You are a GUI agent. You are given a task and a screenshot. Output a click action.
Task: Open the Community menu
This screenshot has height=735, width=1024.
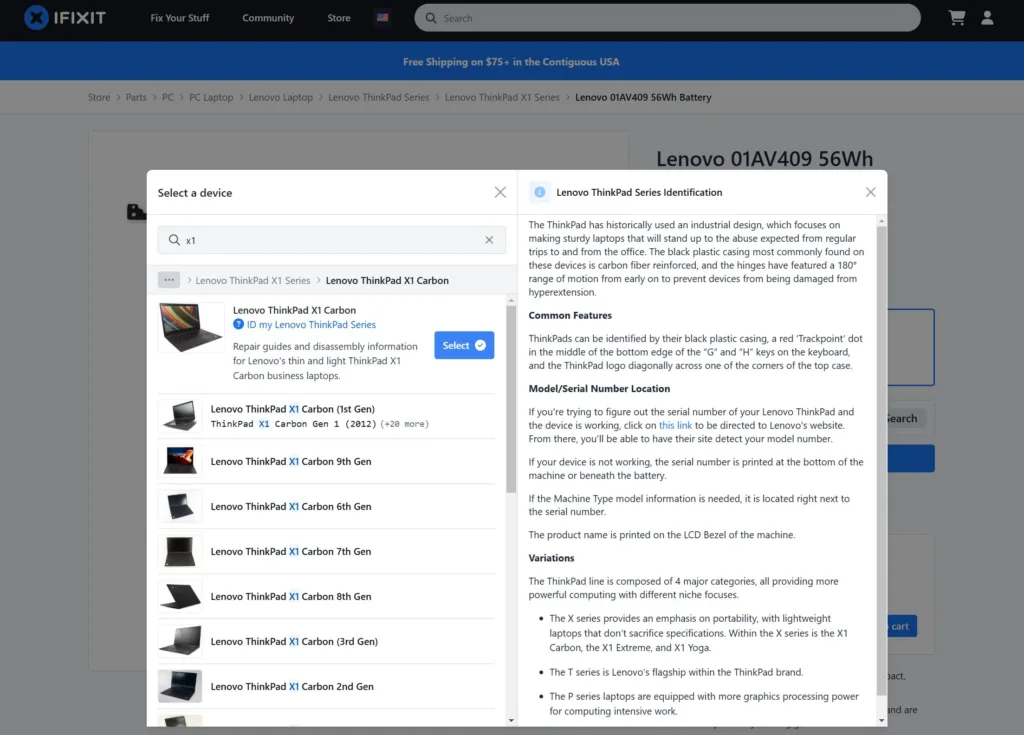[268, 18]
